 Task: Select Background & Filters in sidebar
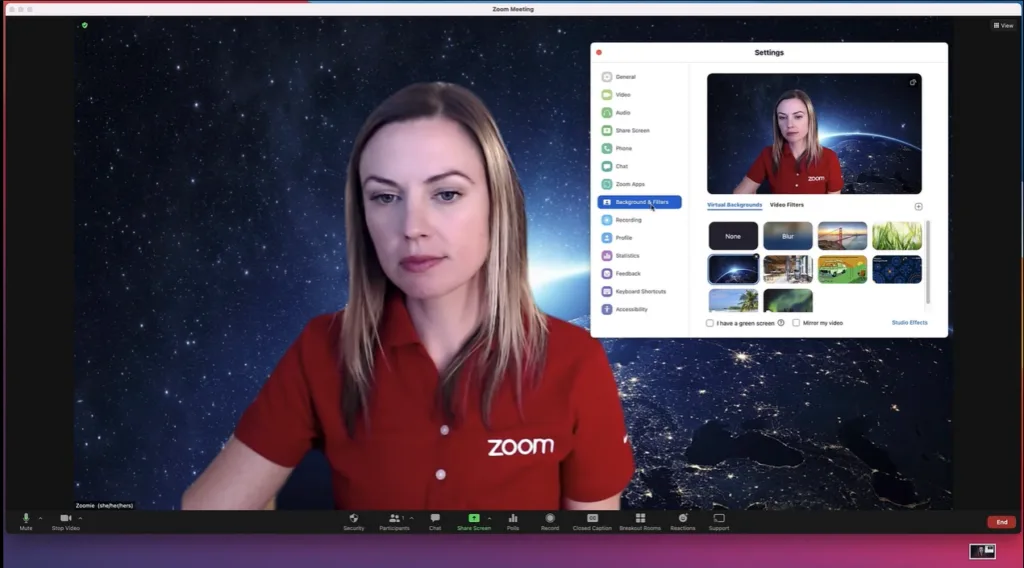(639, 202)
